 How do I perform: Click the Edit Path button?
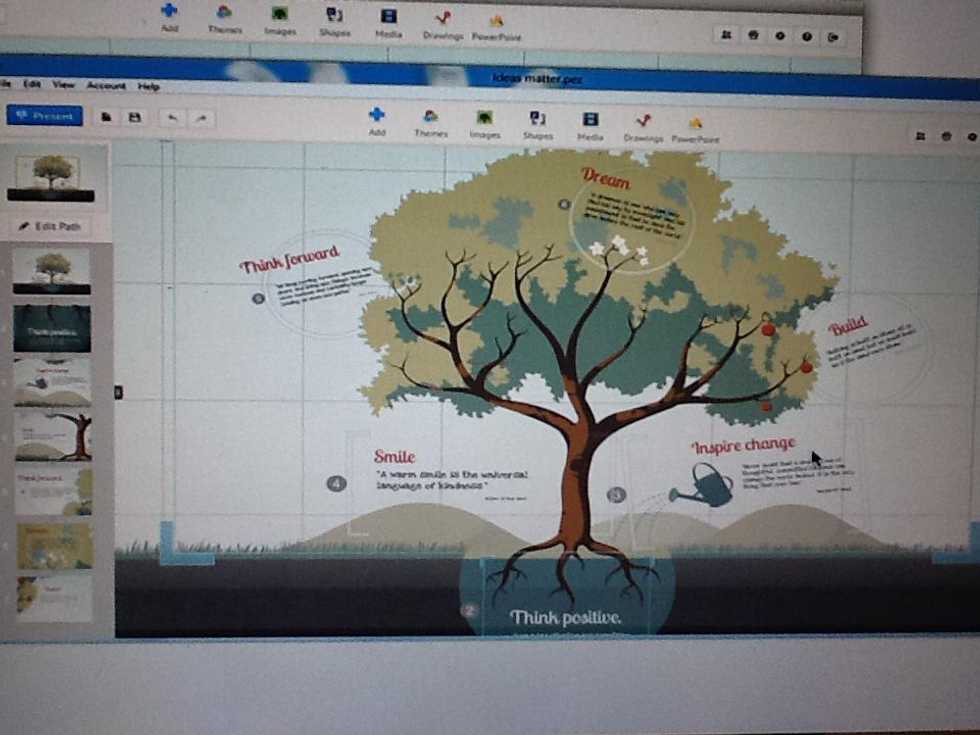(x=51, y=226)
